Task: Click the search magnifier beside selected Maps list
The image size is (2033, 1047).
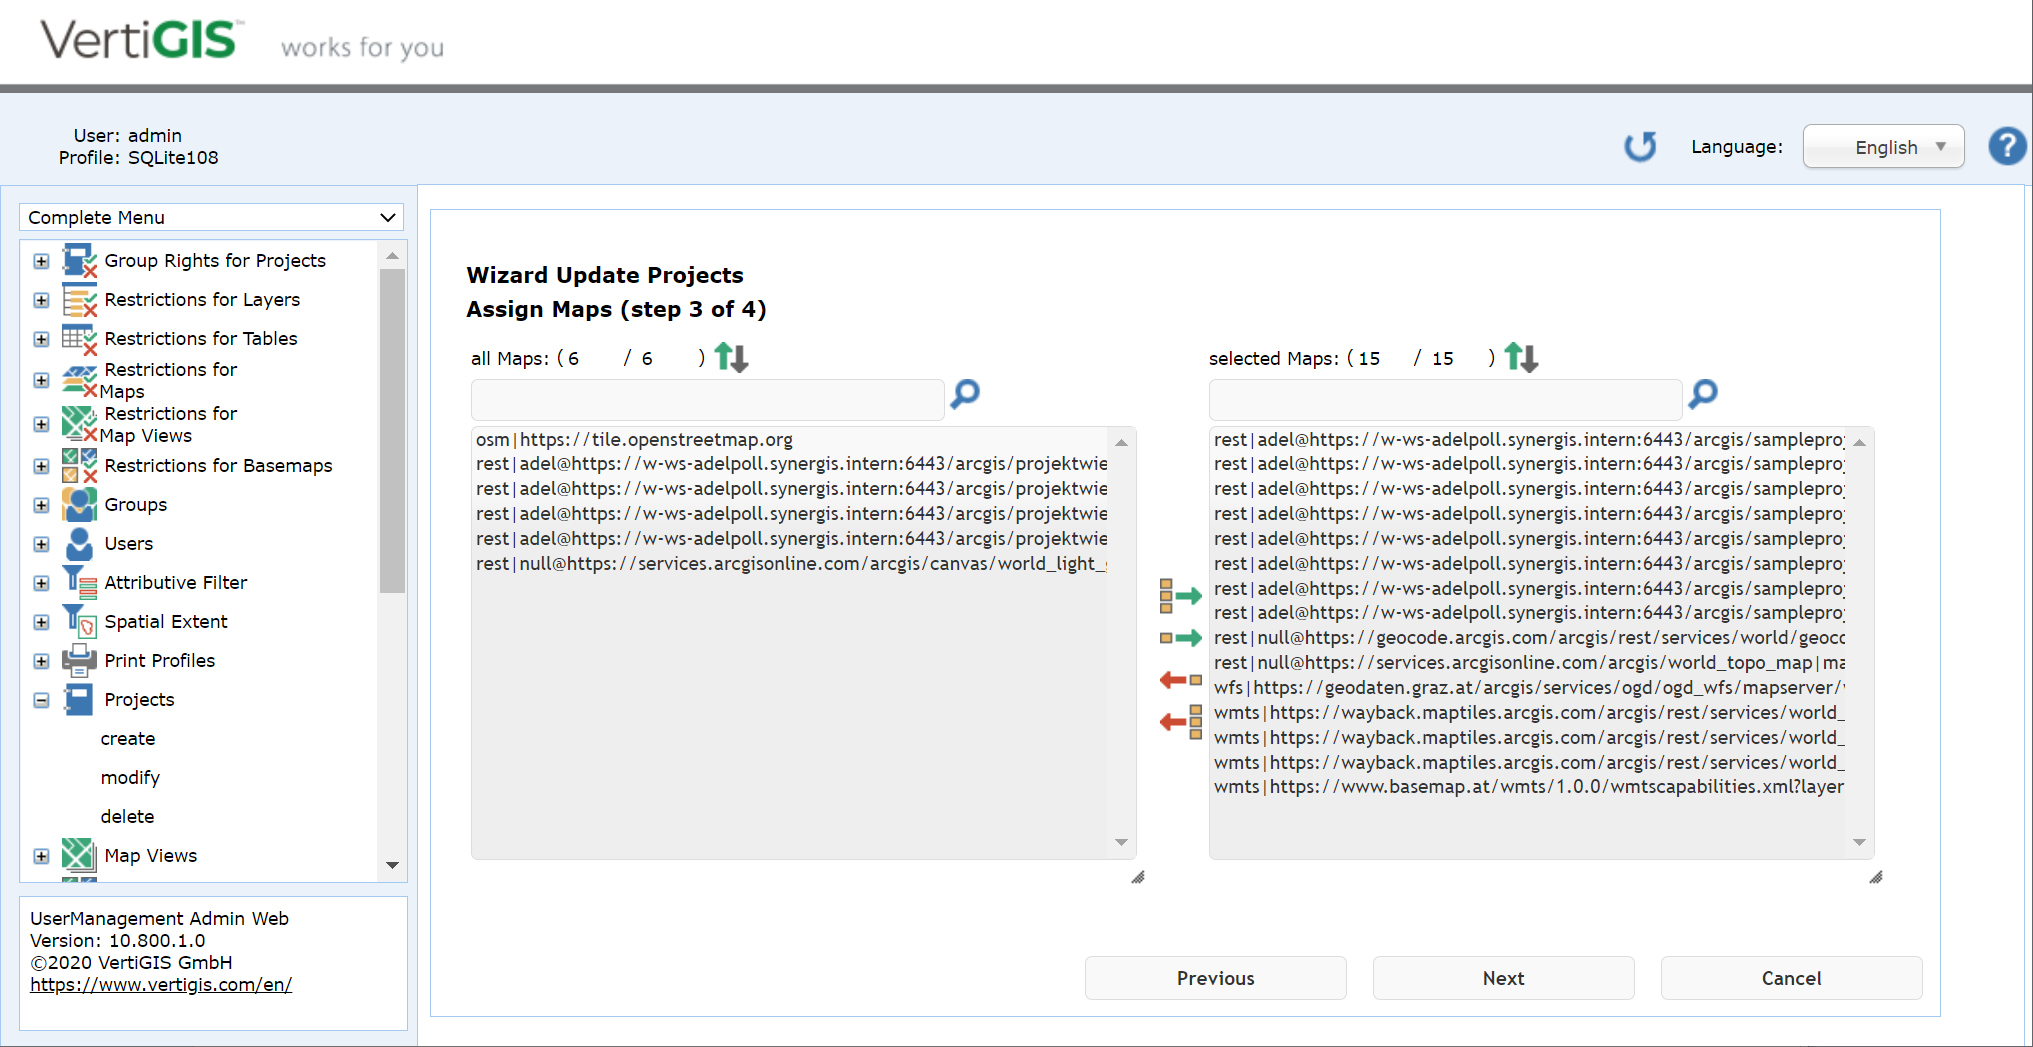Action: pyautogui.click(x=1703, y=396)
